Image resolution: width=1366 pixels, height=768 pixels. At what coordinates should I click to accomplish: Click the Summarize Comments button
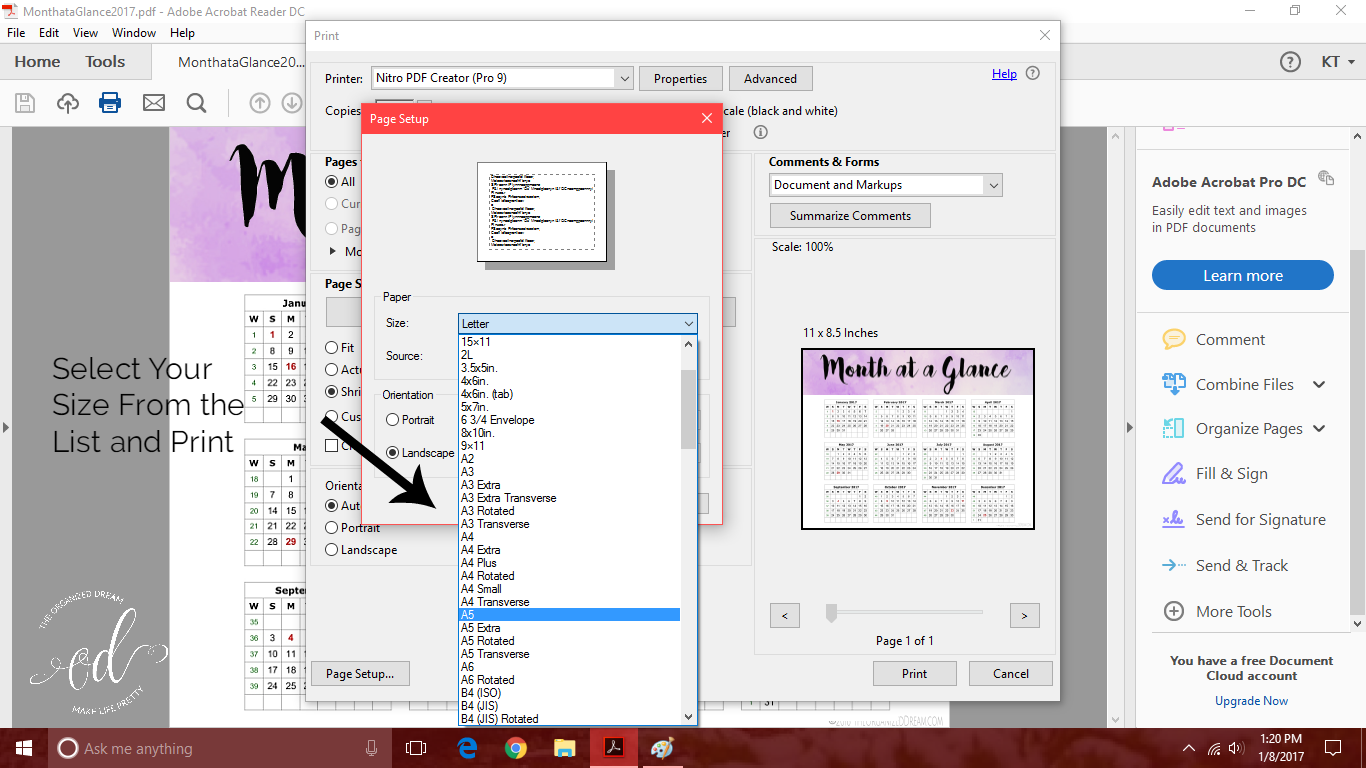[849, 215]
